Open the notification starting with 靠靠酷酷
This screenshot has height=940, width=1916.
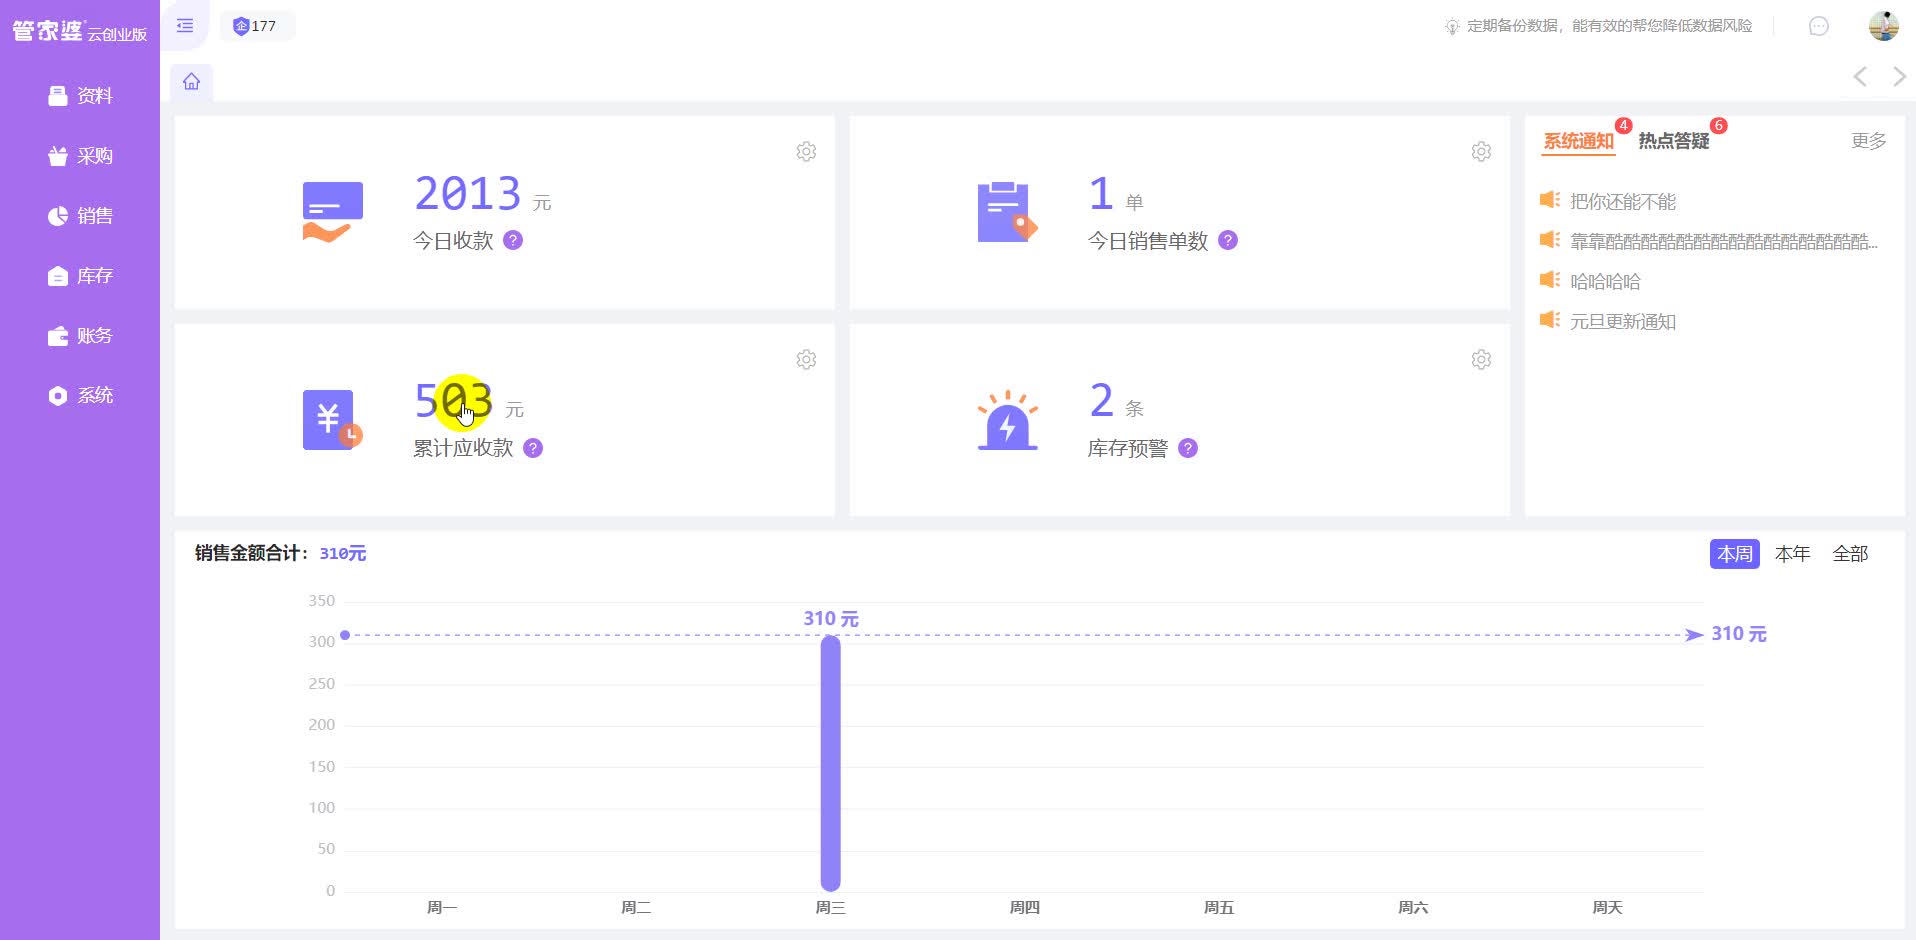pos(1723,241)
